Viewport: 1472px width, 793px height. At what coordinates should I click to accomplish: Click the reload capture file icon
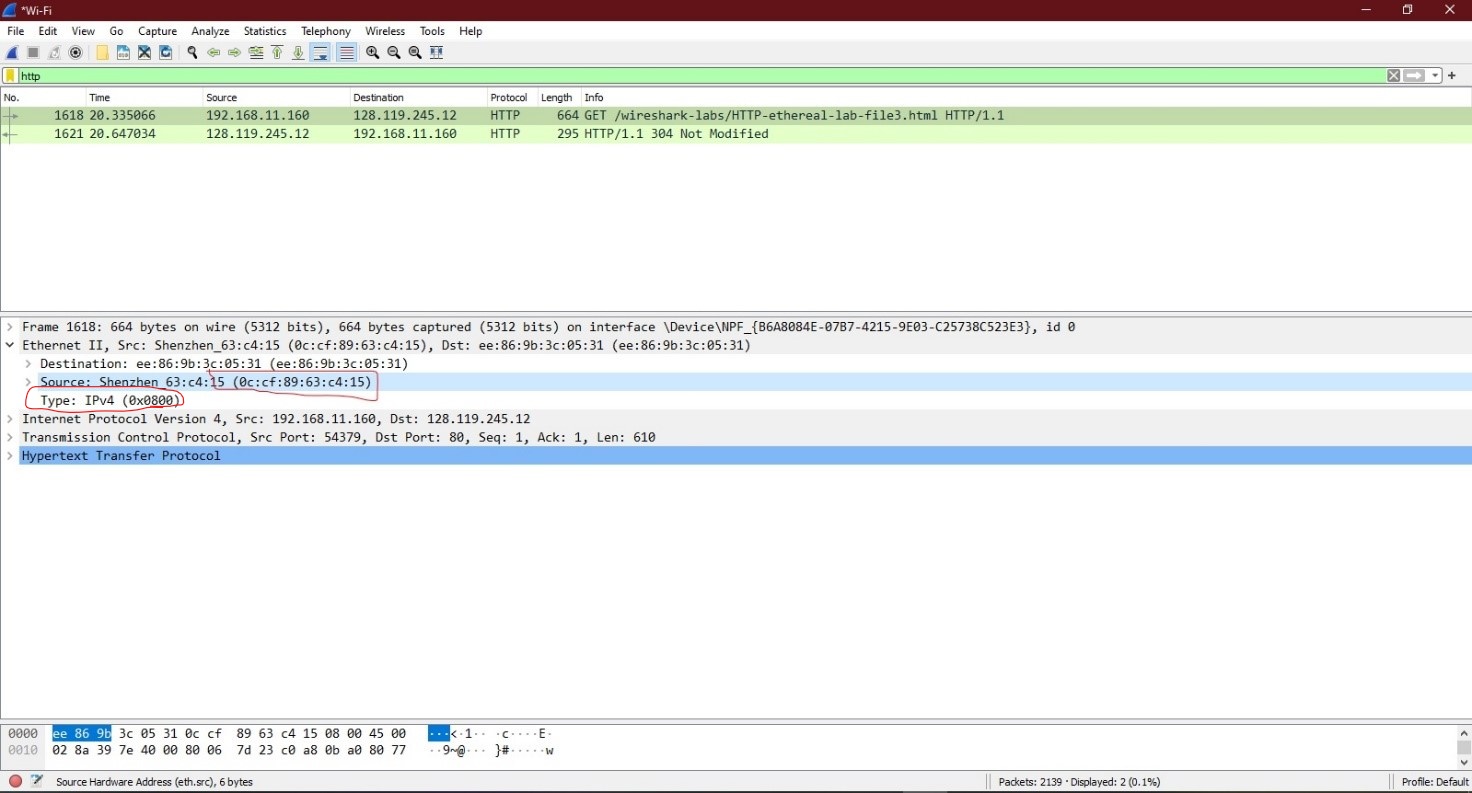point(166,53)
